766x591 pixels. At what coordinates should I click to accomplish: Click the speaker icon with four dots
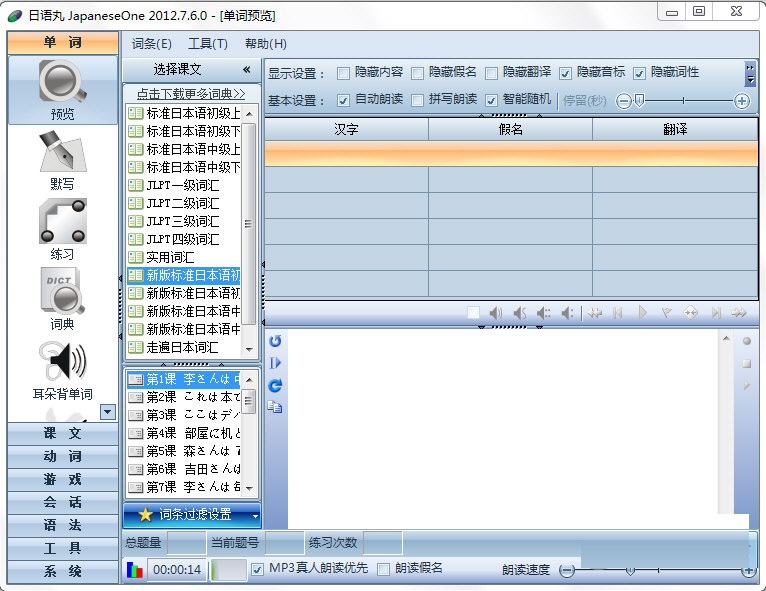click(x=543, y=313)
